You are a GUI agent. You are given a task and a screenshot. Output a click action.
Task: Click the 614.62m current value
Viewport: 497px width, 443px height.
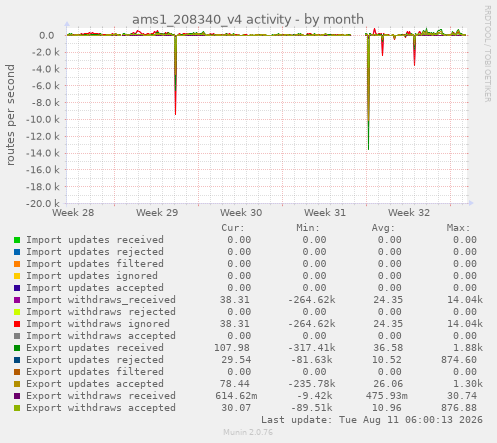(236, 396)
